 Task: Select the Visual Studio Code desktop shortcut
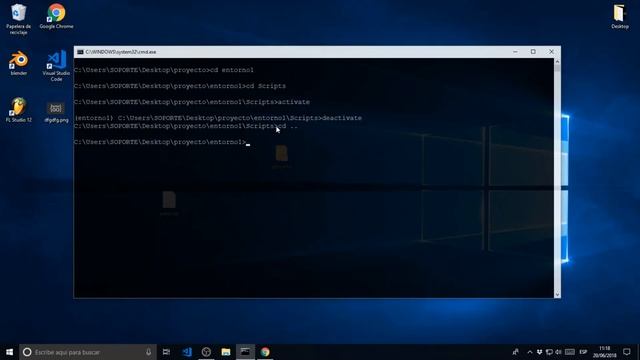56,66
